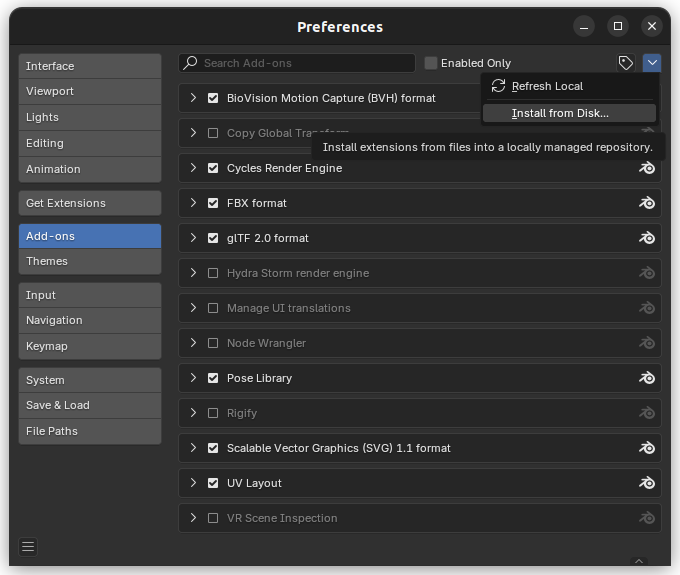
Task: Uncheck the glTF 2.0 format add-on
Action: coord(213,238)
